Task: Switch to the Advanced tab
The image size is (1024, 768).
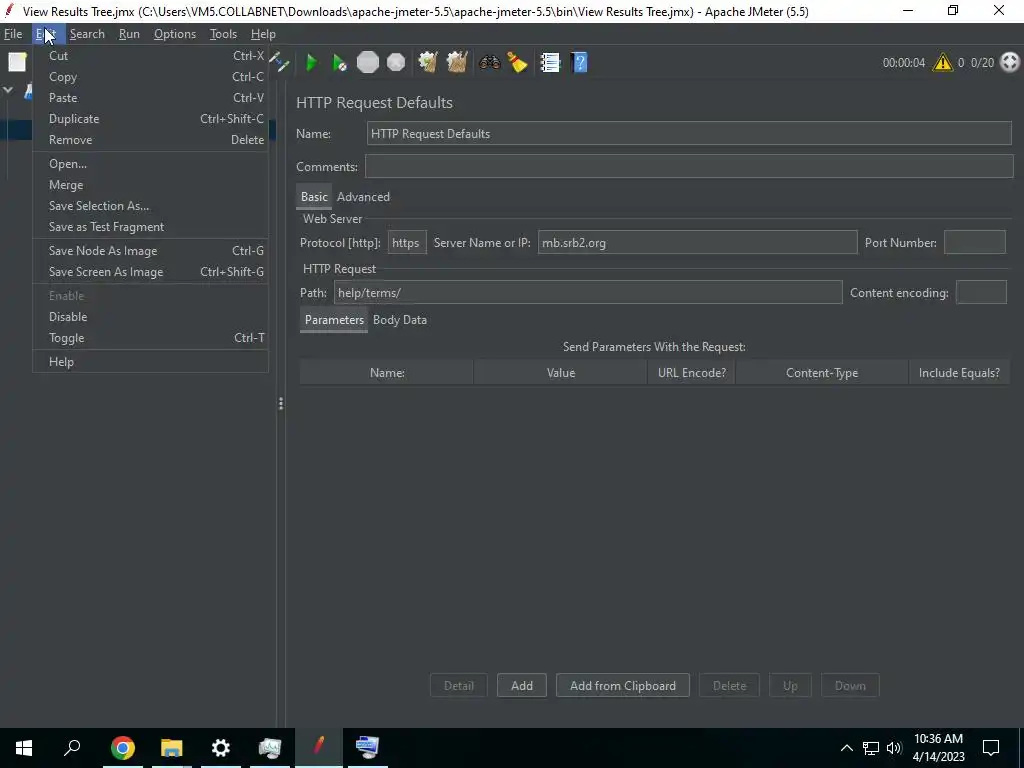Action: [x=363, y=197]
